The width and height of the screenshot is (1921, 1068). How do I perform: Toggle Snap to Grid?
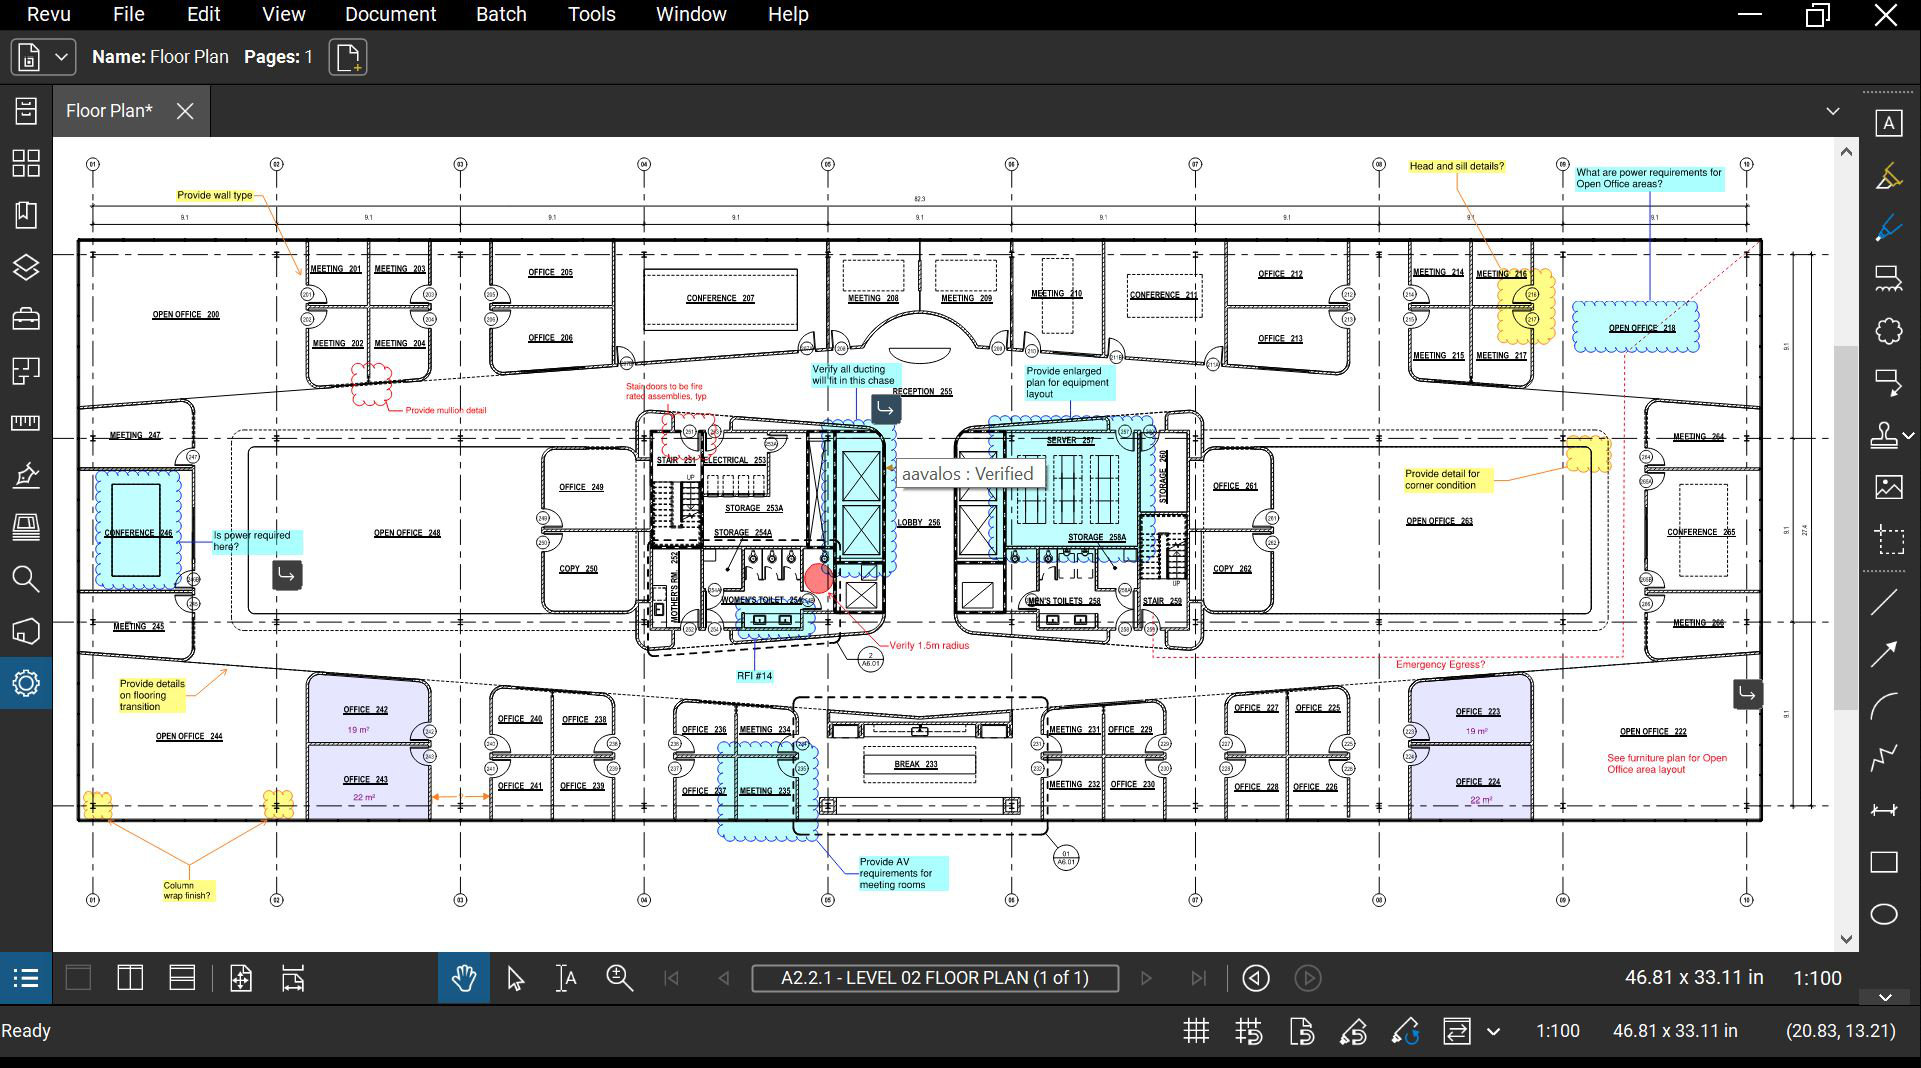1248,1031
